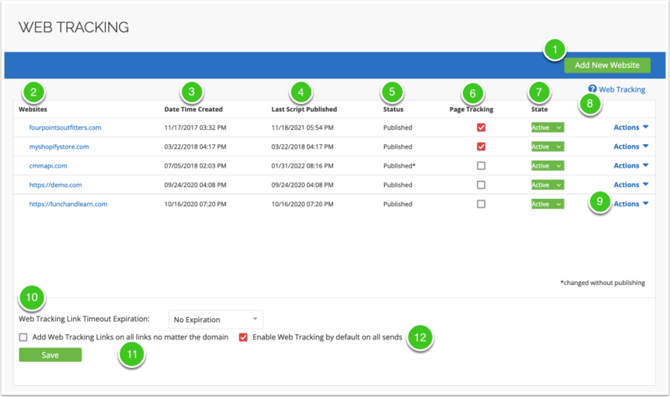This screenshot has height=397, width=670.
Task: Select created date 11/17/2017 03:32 PM
Action: pos(195,127)
